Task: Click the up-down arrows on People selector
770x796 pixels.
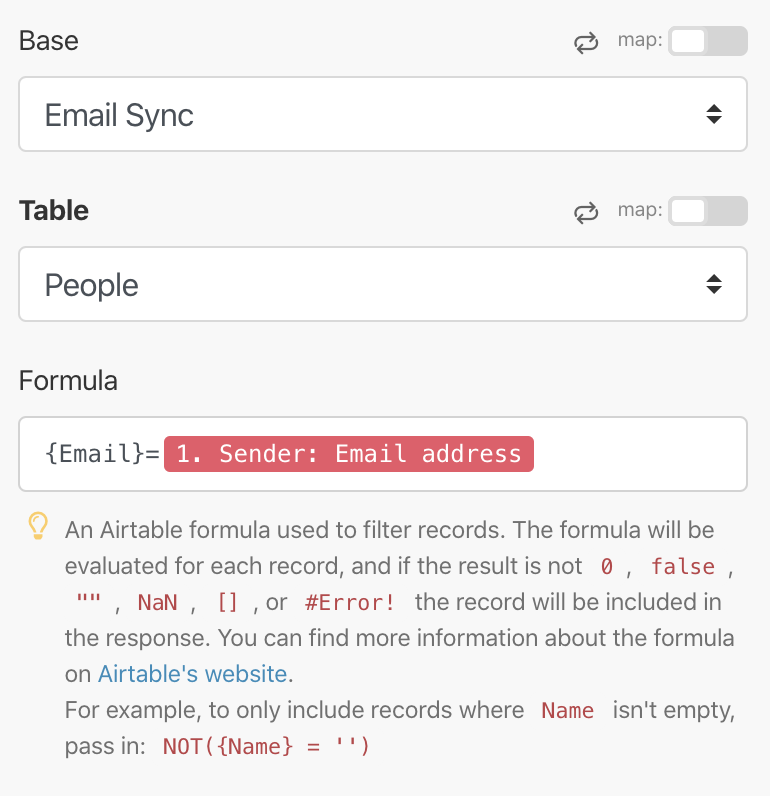Action: [x=714, y=284]
